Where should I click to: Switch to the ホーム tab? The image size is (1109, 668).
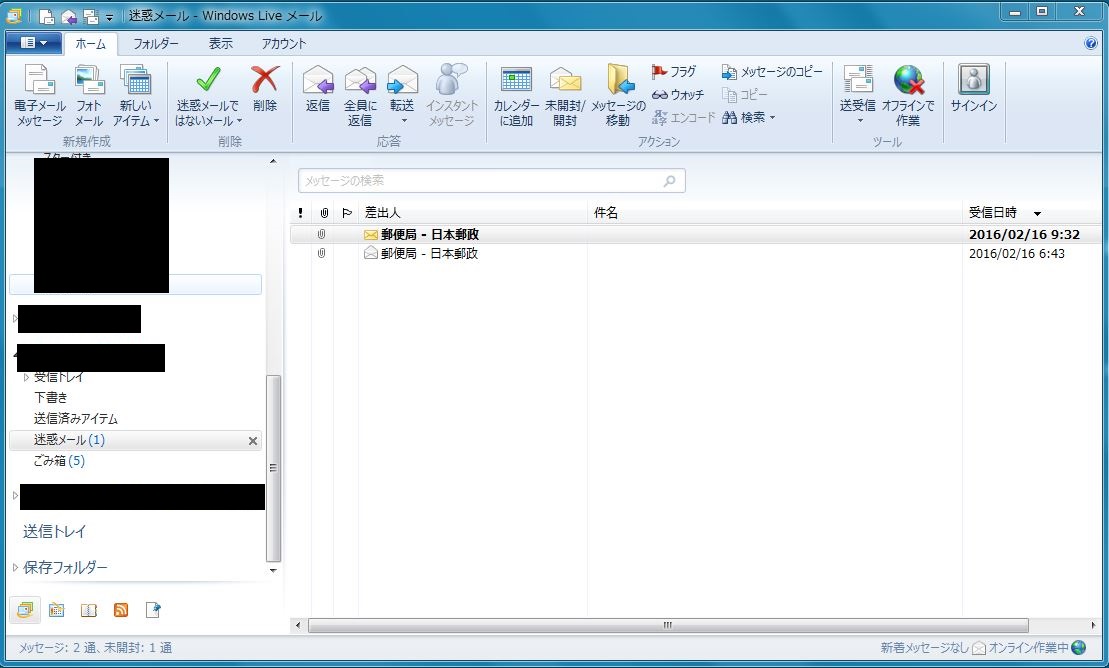coord(91,43)
